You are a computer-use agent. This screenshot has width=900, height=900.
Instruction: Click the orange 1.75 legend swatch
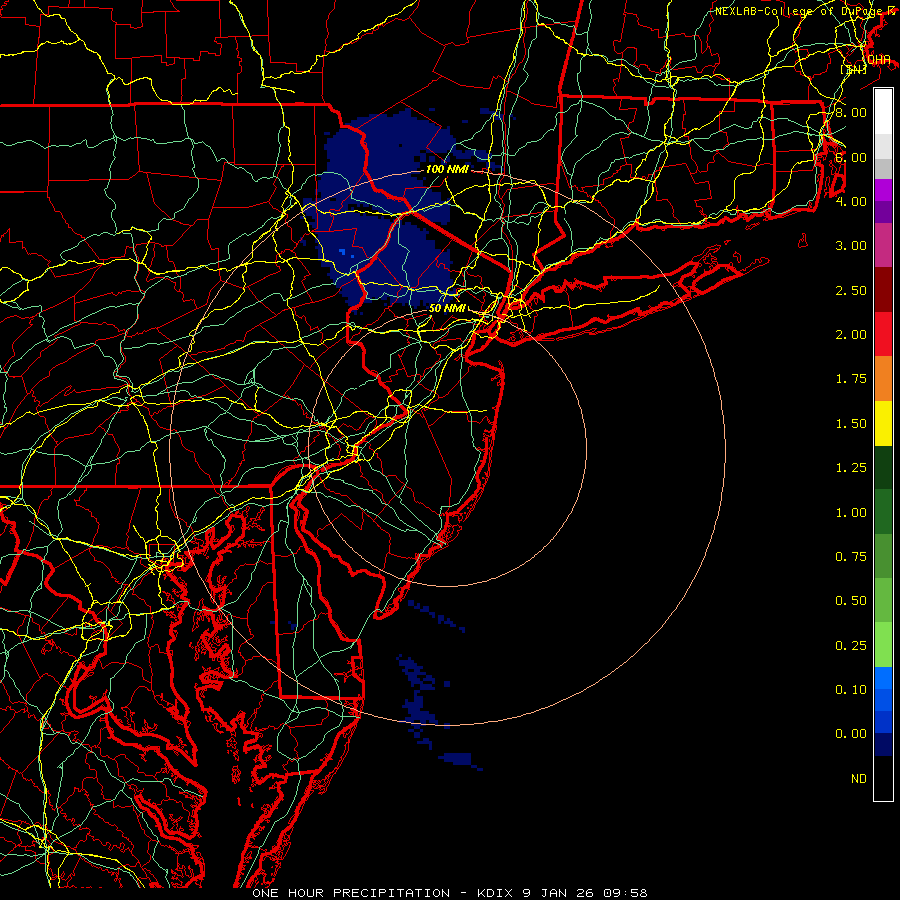pyautogui.click(x=883, y=378)
